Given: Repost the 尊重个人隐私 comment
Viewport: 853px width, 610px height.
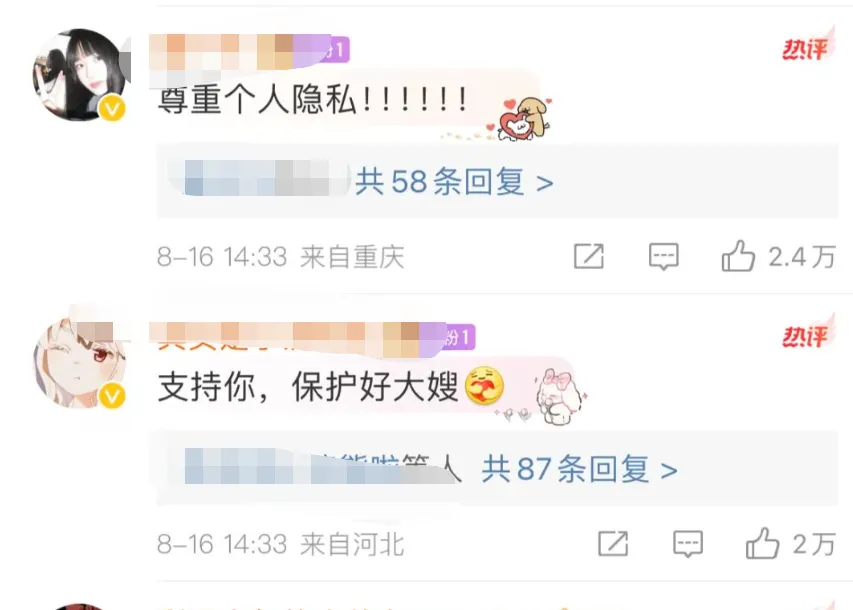Looking at the screenshot, I should [589, 256].
